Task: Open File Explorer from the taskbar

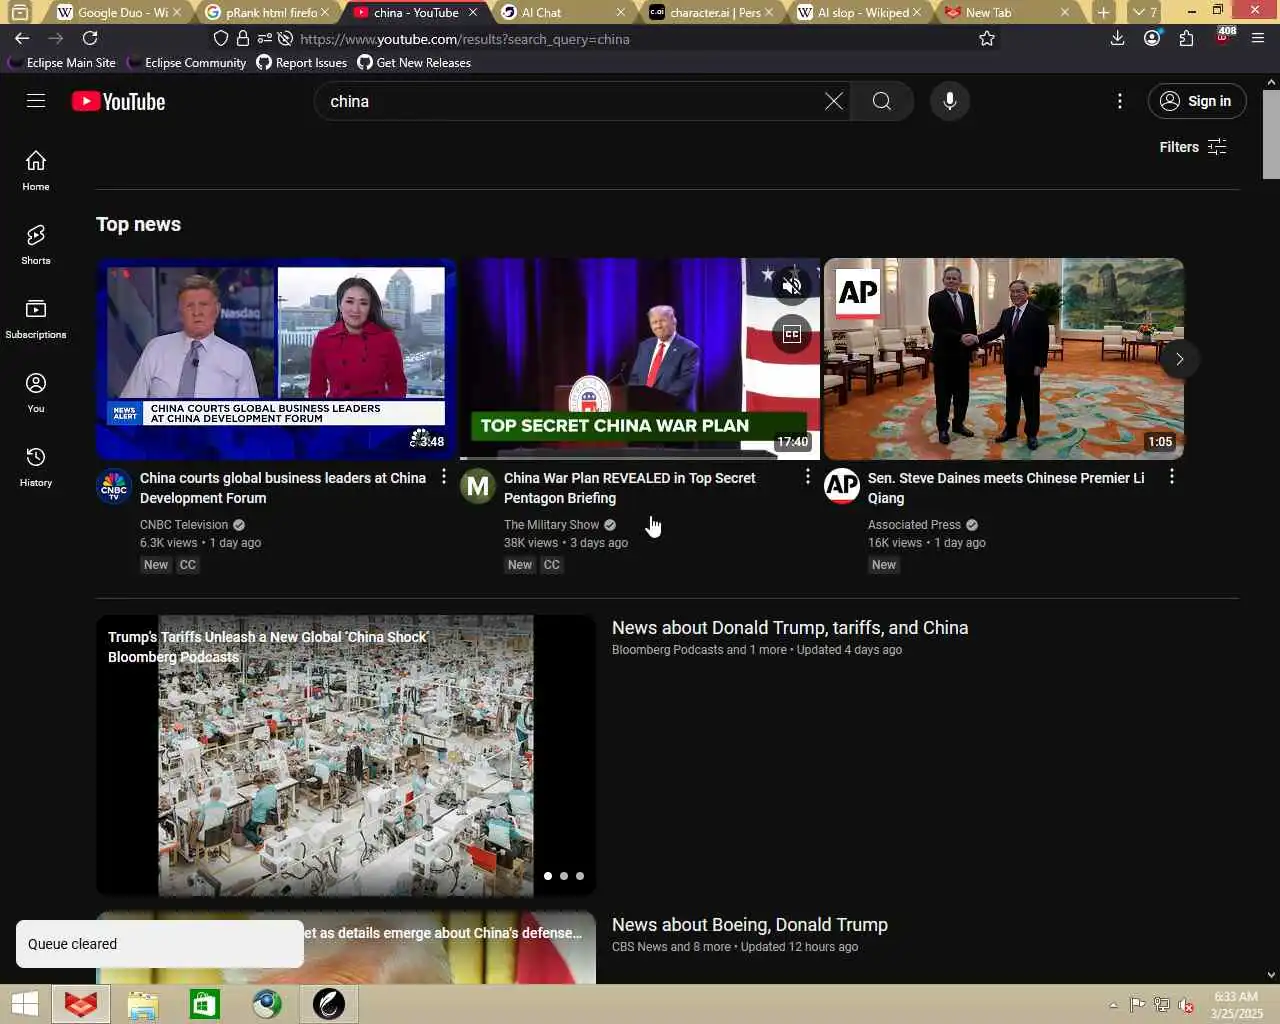Action: coord(143,1004)
